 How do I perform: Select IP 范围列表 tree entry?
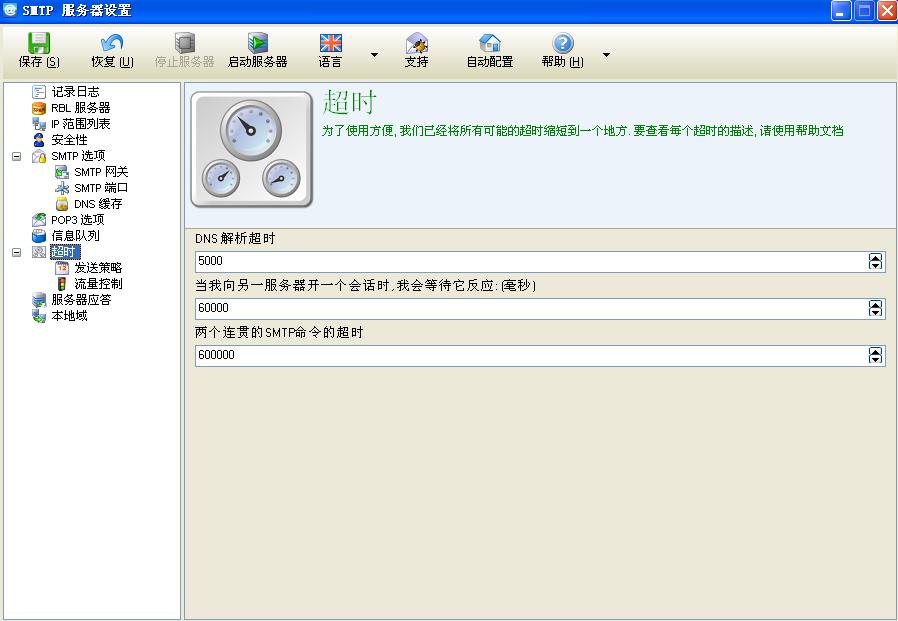pos(81,124)
